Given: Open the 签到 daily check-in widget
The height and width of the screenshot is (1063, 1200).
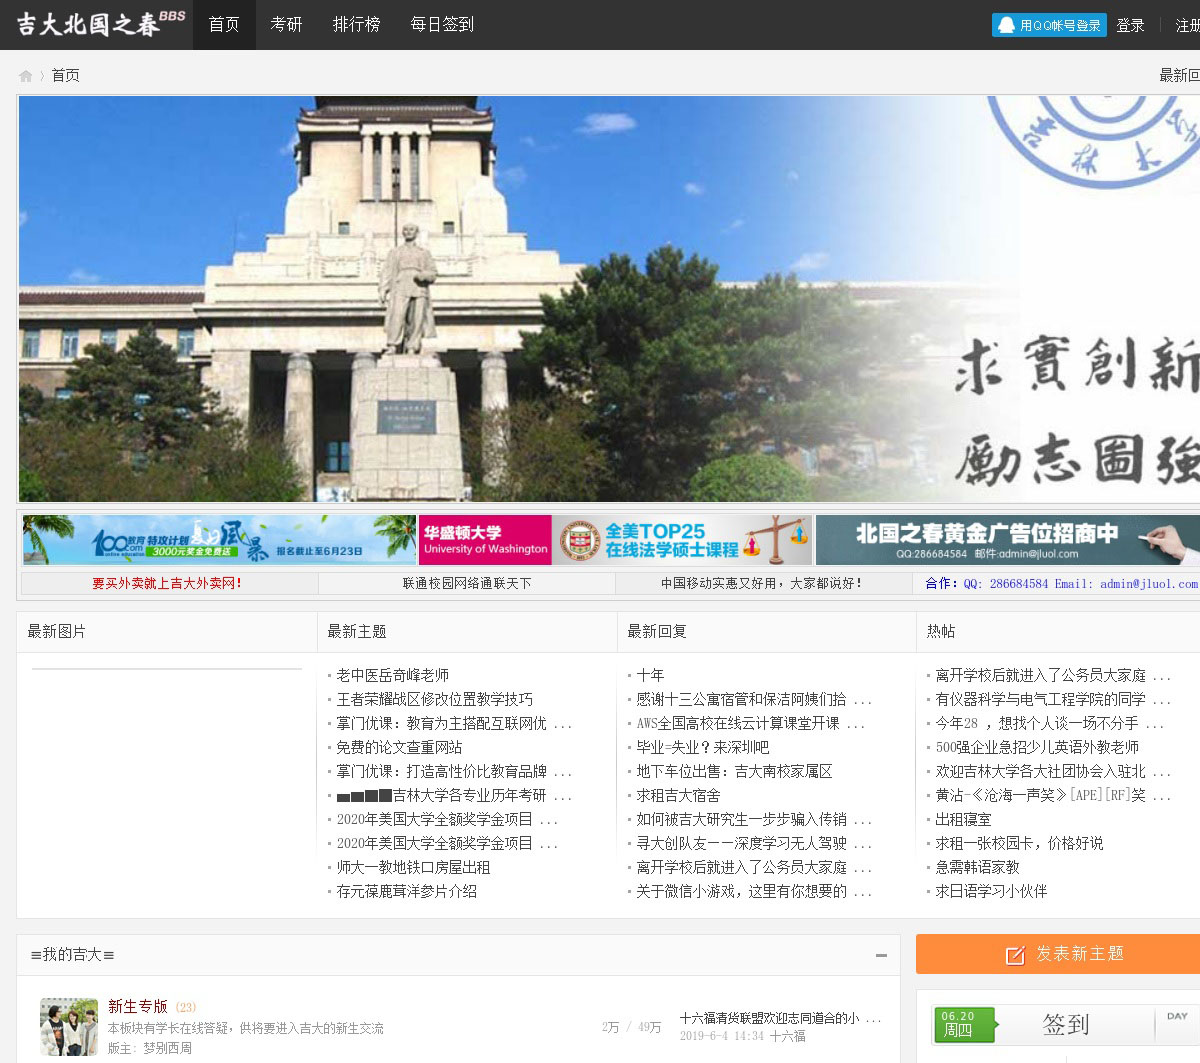Looking at the screenshot, I should pyautogui.click(x=1064, y=1025).
